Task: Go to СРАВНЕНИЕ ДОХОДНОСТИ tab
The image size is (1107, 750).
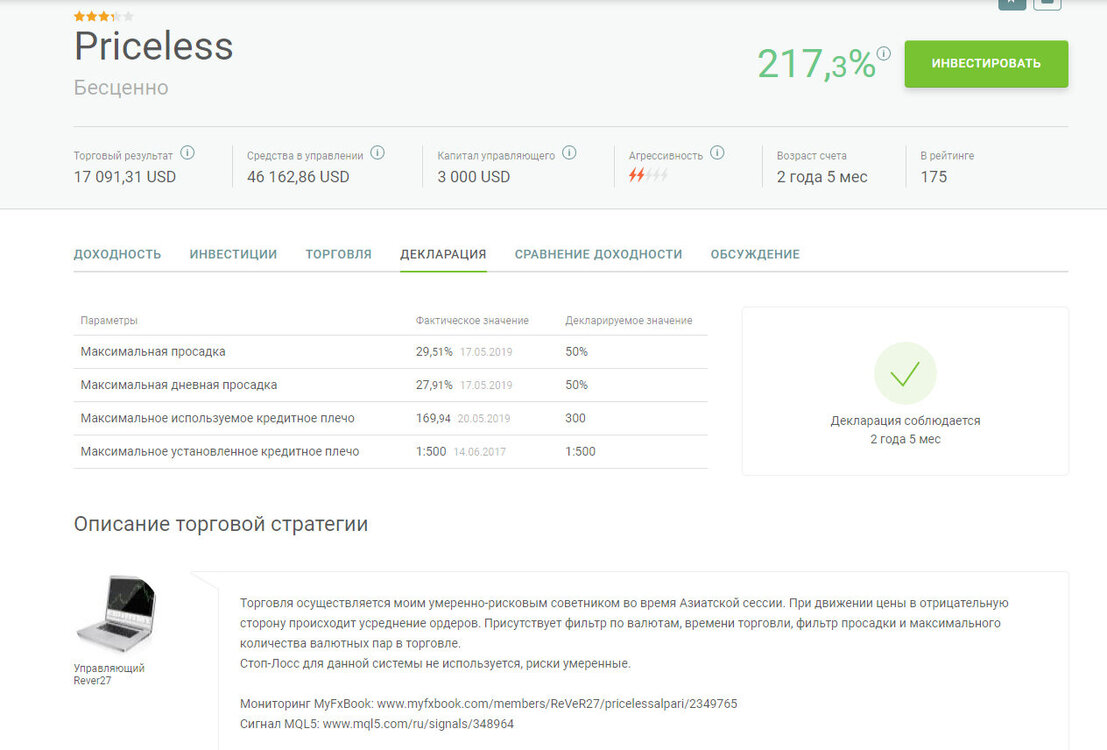Action: (x=598, y=254)
